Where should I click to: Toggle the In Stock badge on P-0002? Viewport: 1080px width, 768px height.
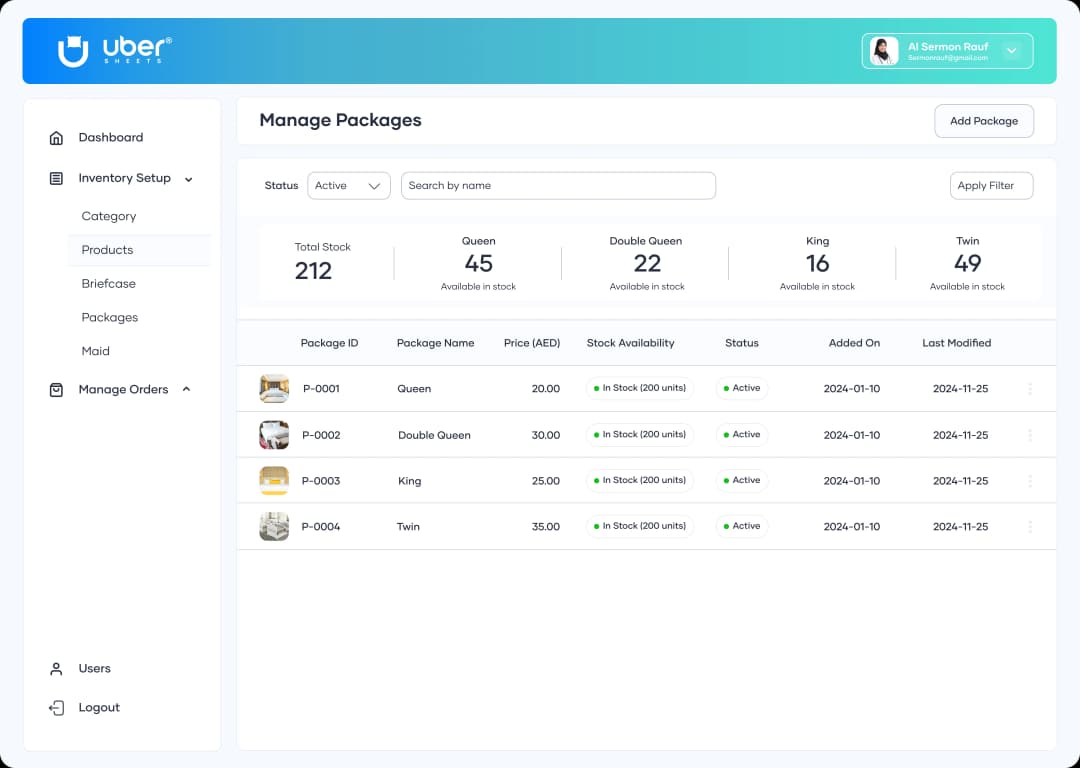(640, 434)
